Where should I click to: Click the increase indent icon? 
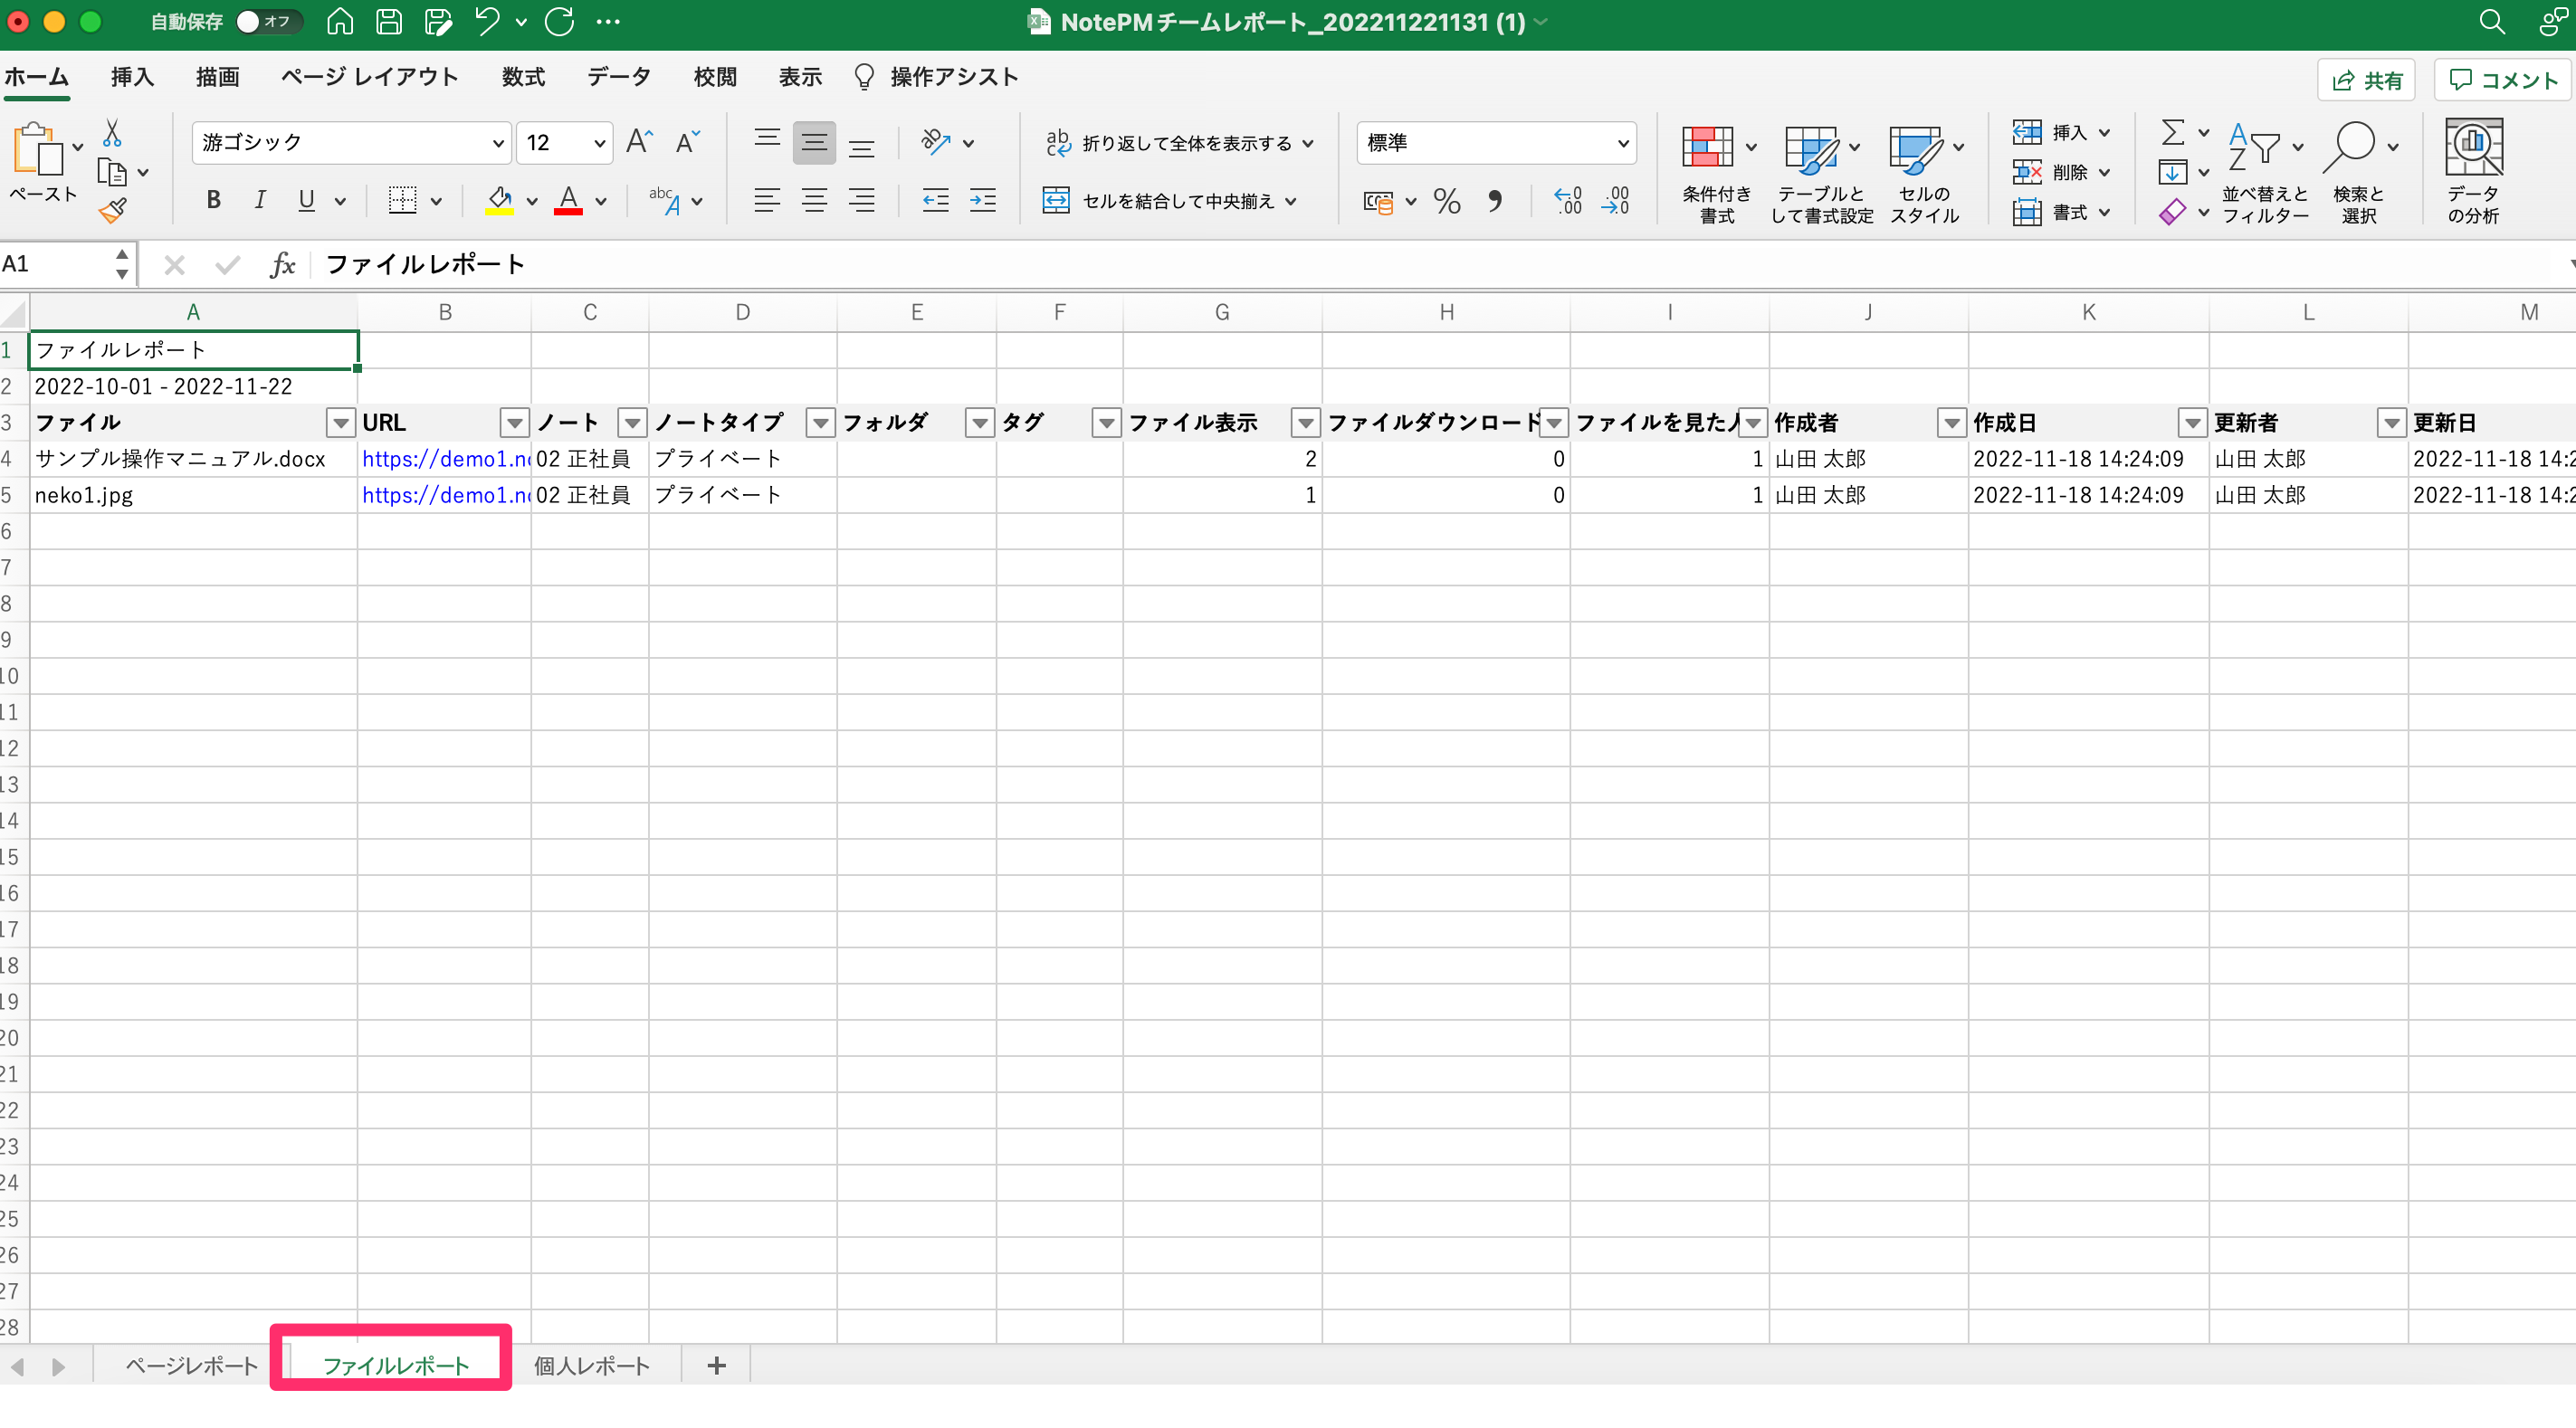coord(982,200)
